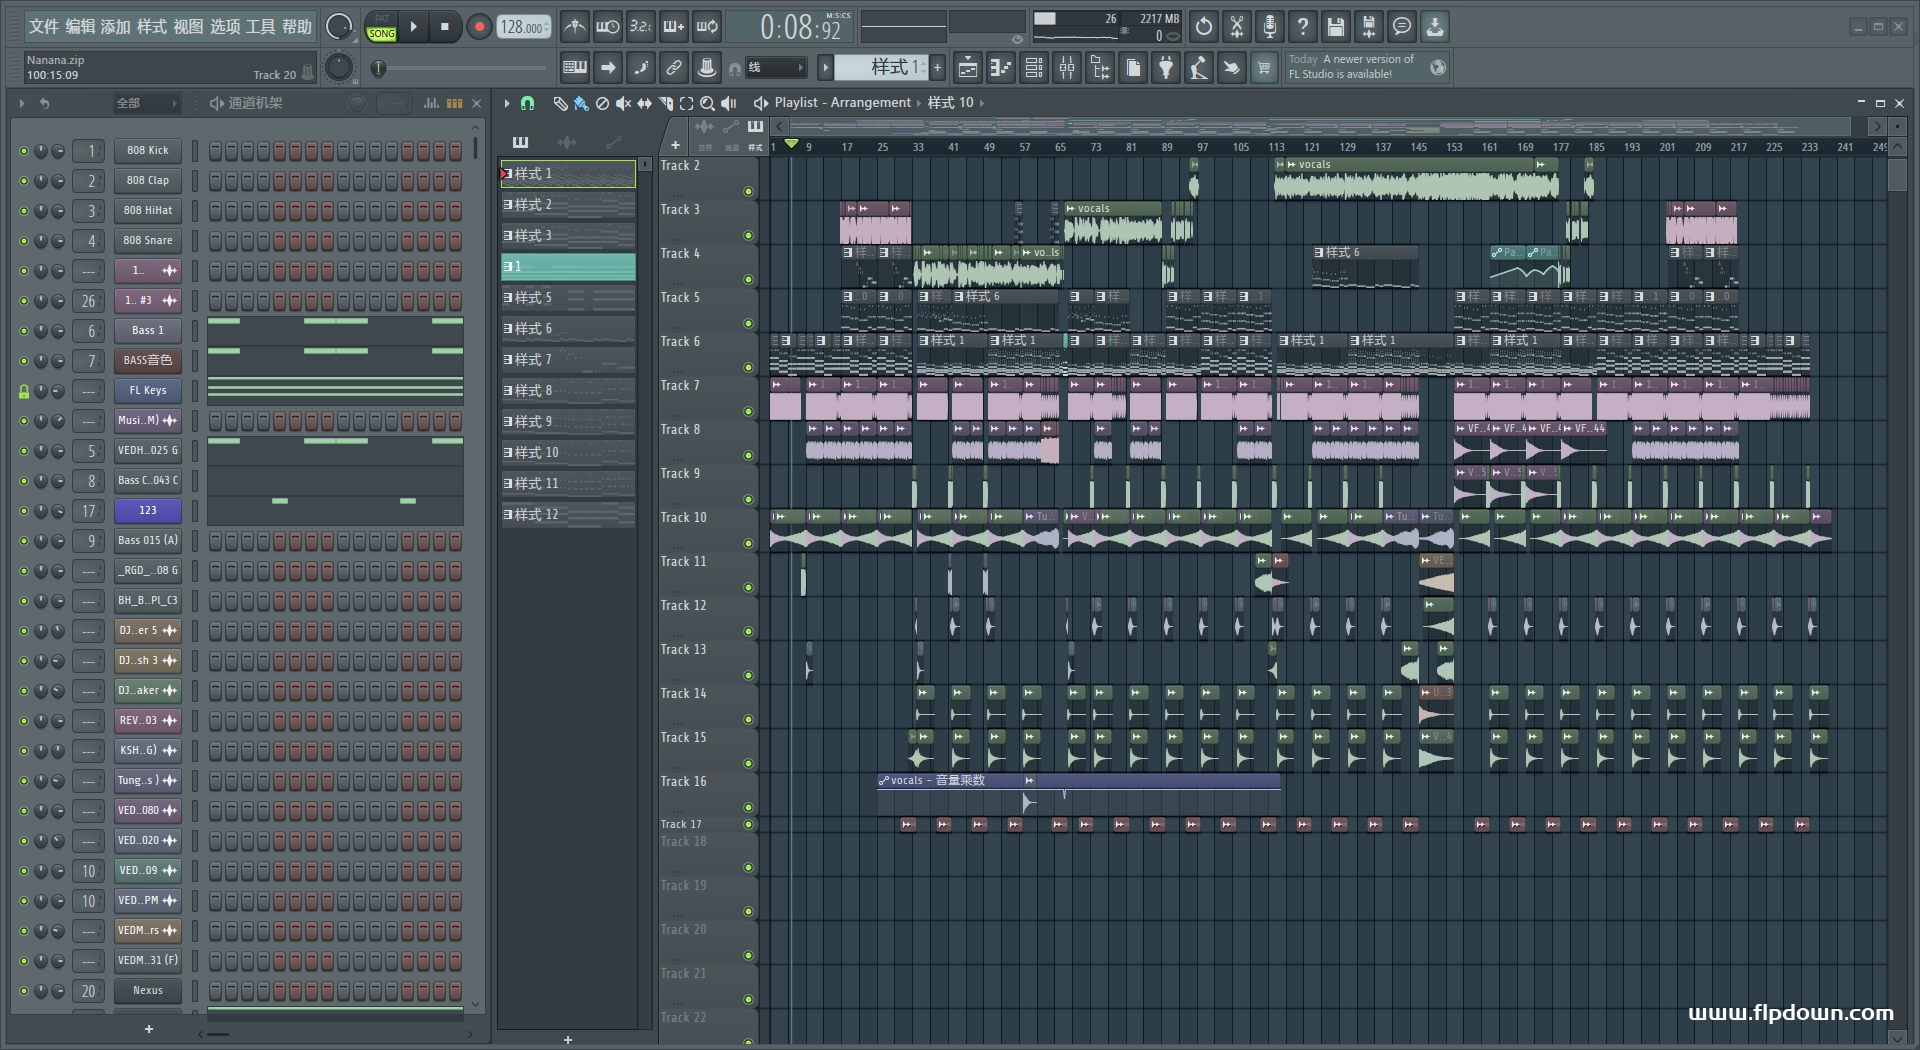The height and width of the screenshot is (1050, 1920).
Task: Click the link/multilink controllers icon
Action: [x=674, y=68]
